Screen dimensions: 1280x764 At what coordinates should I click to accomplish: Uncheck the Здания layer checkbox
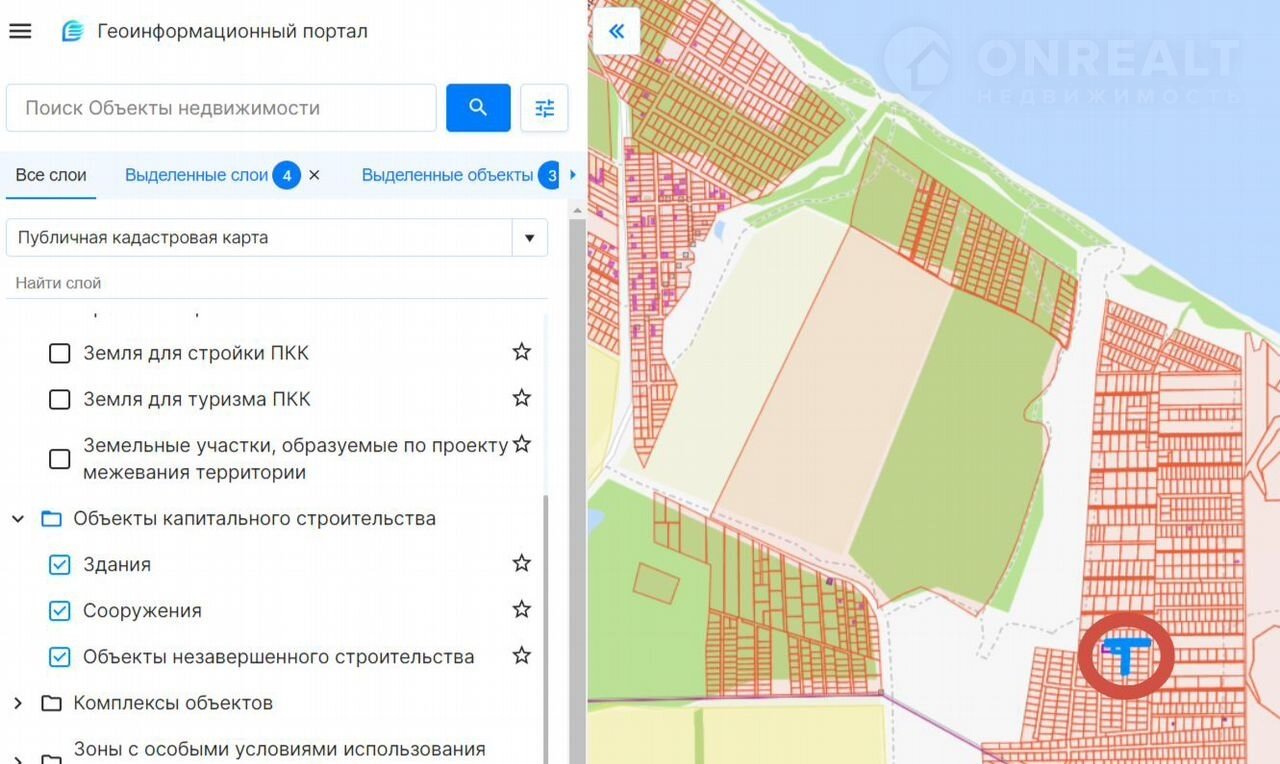tap(60, 565)
